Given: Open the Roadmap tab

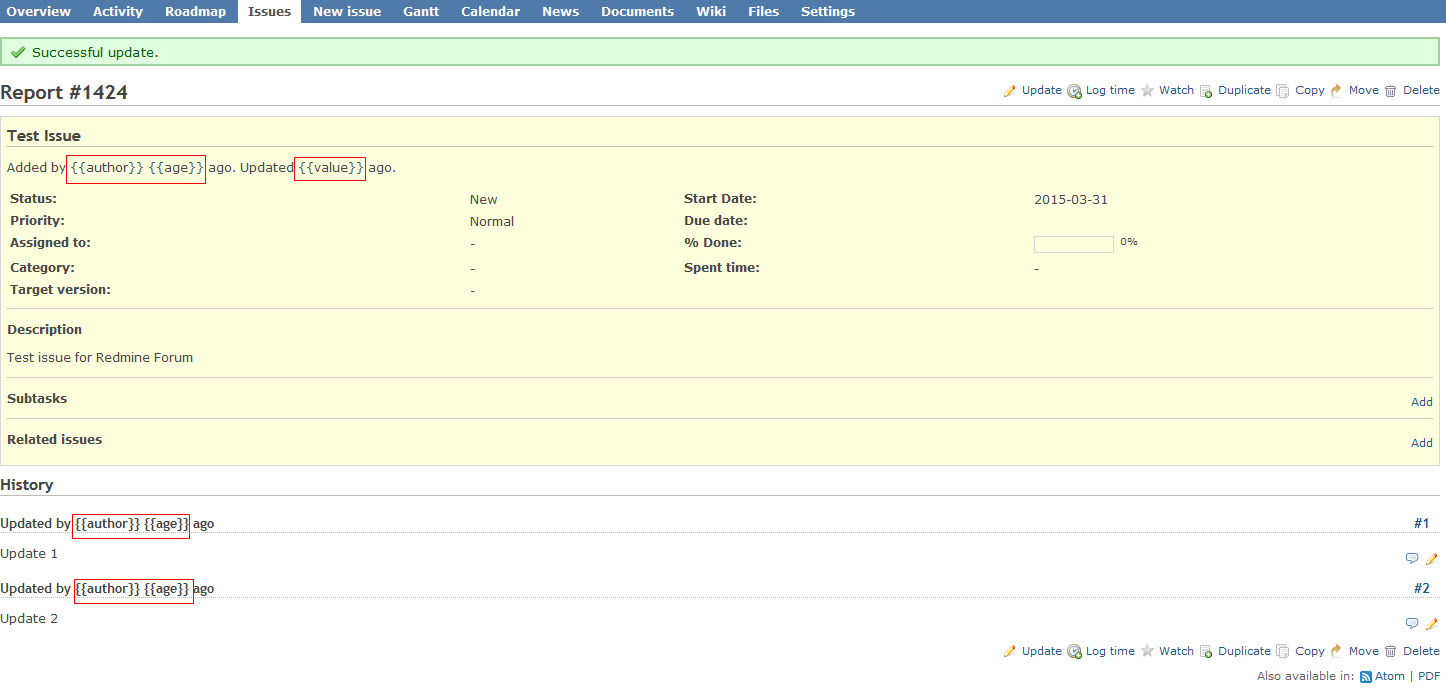Looking at the screenshot, I should (x=196, y=12).
